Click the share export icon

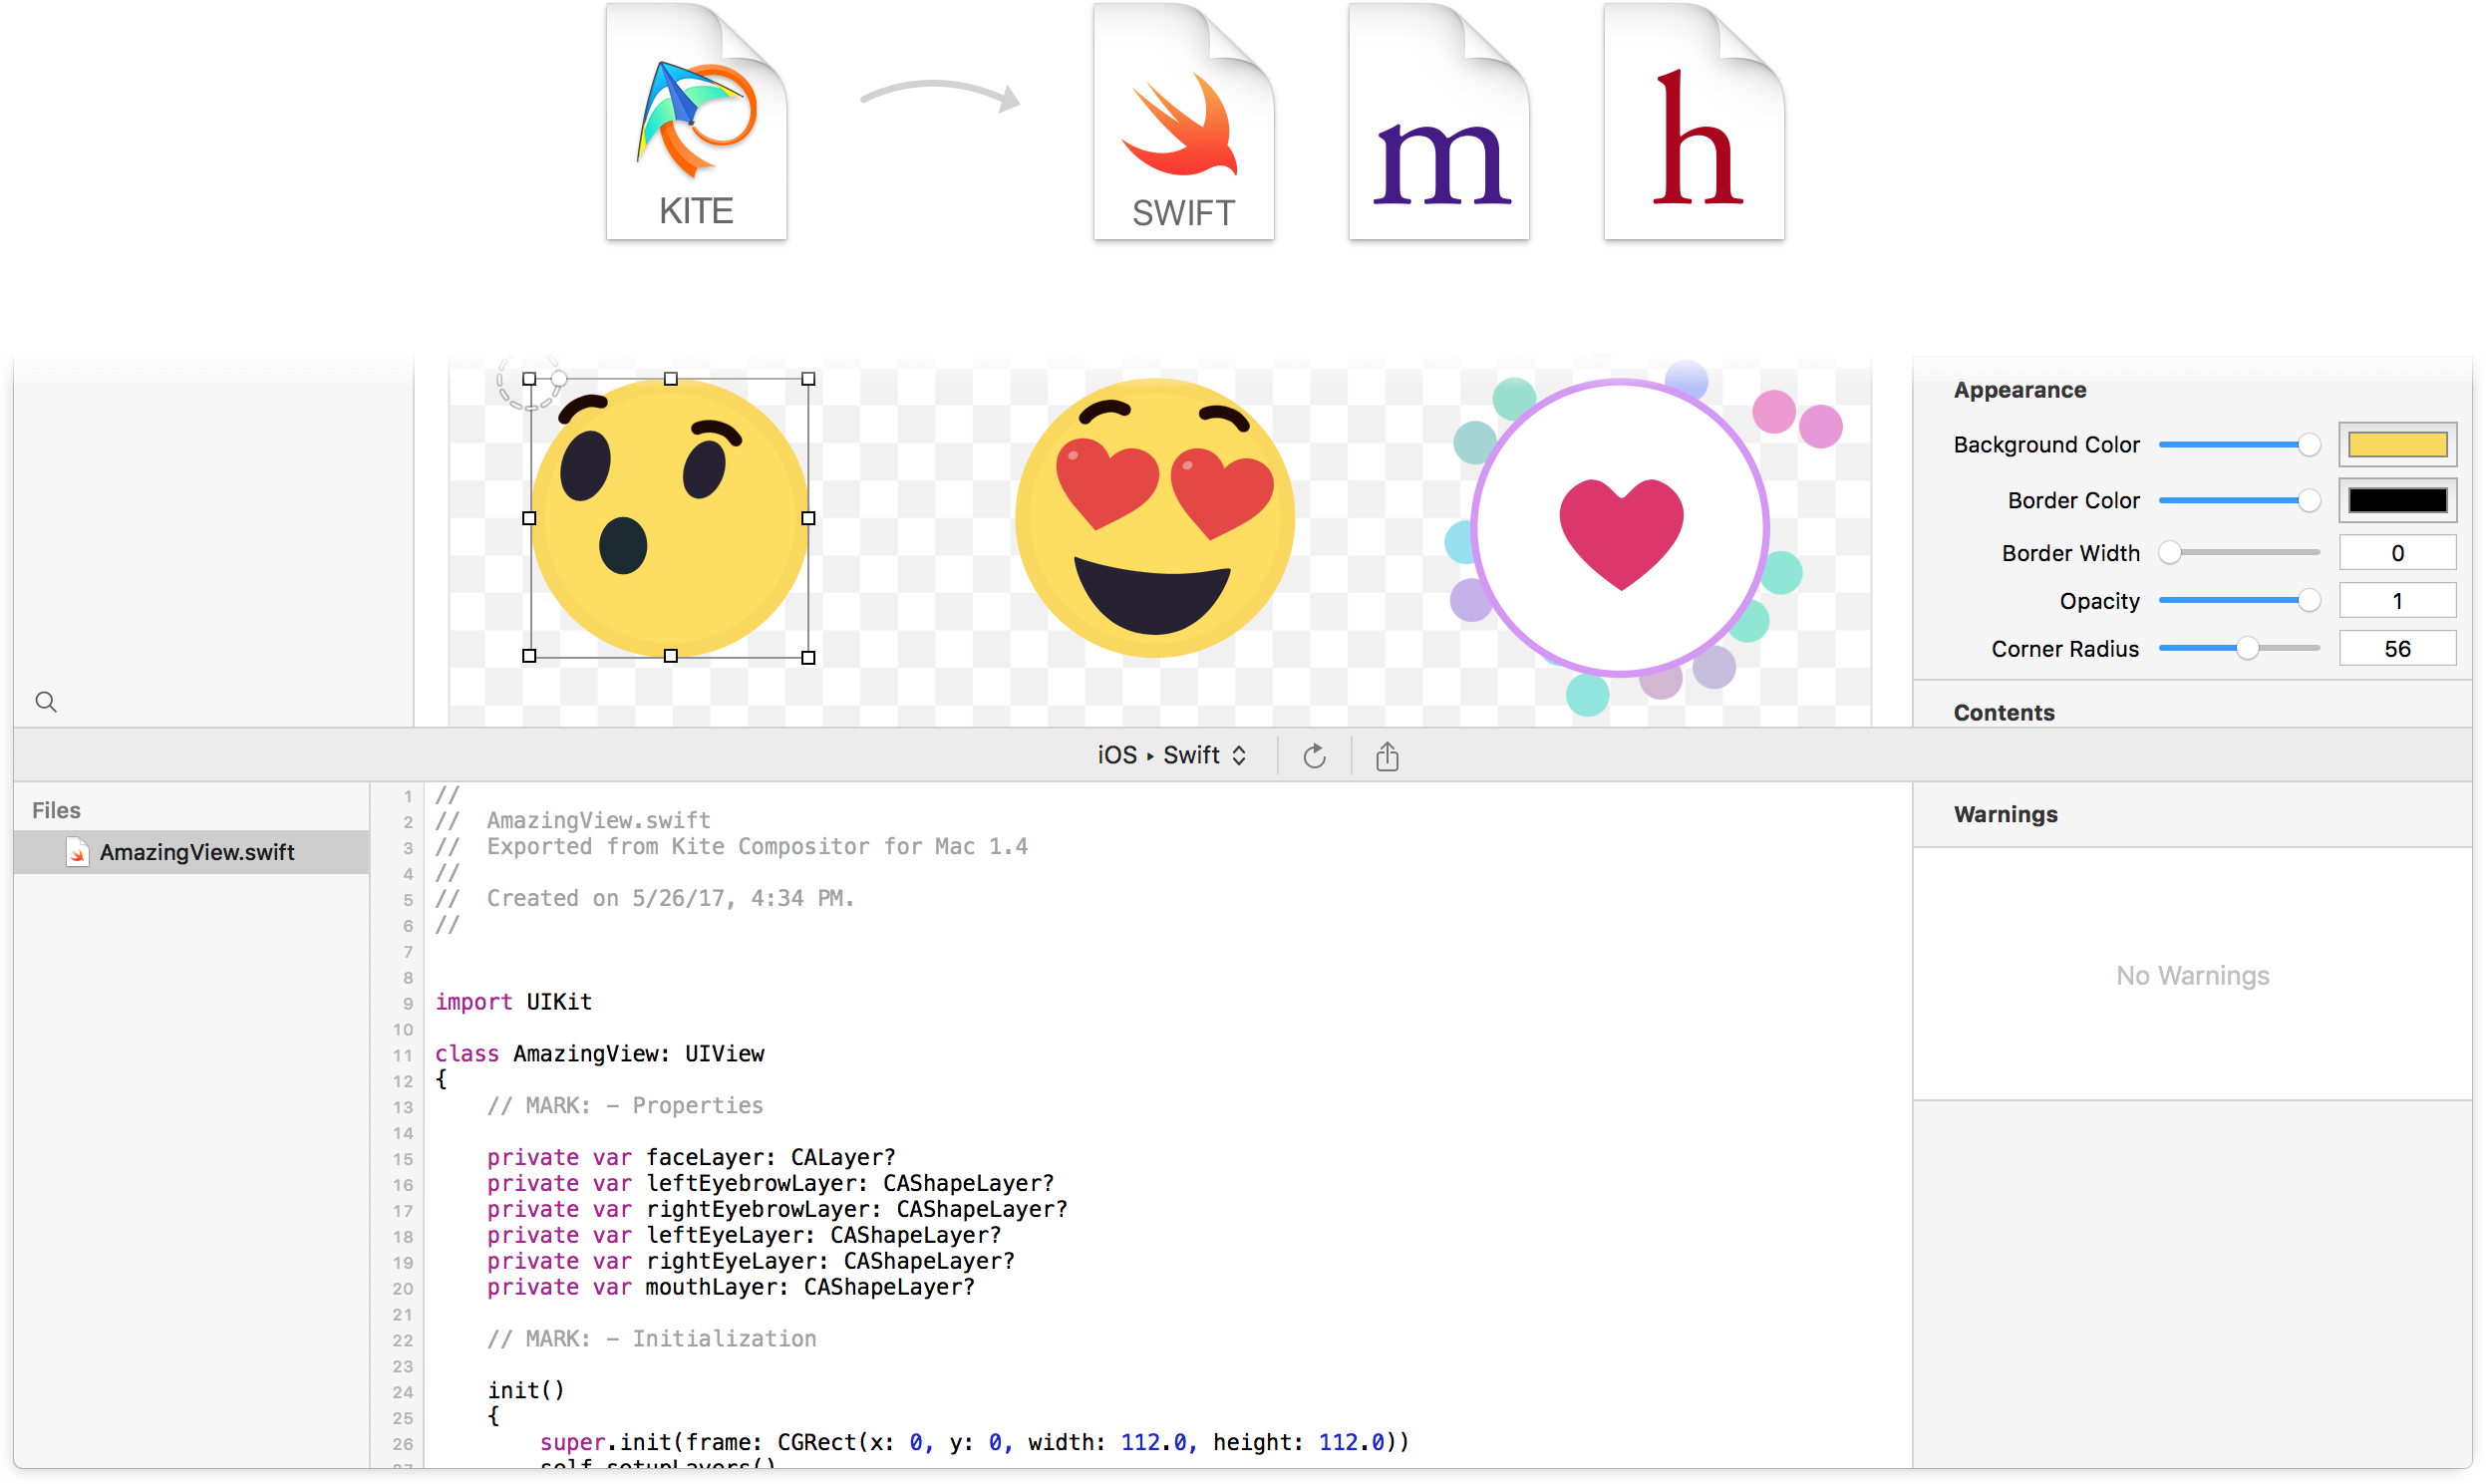click(x=1386, y=756)
